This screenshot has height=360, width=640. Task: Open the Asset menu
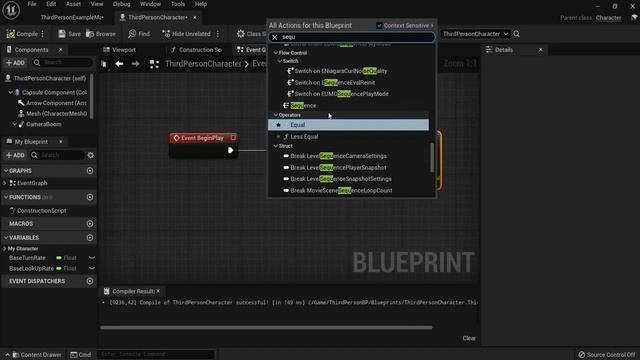point(73,4)
